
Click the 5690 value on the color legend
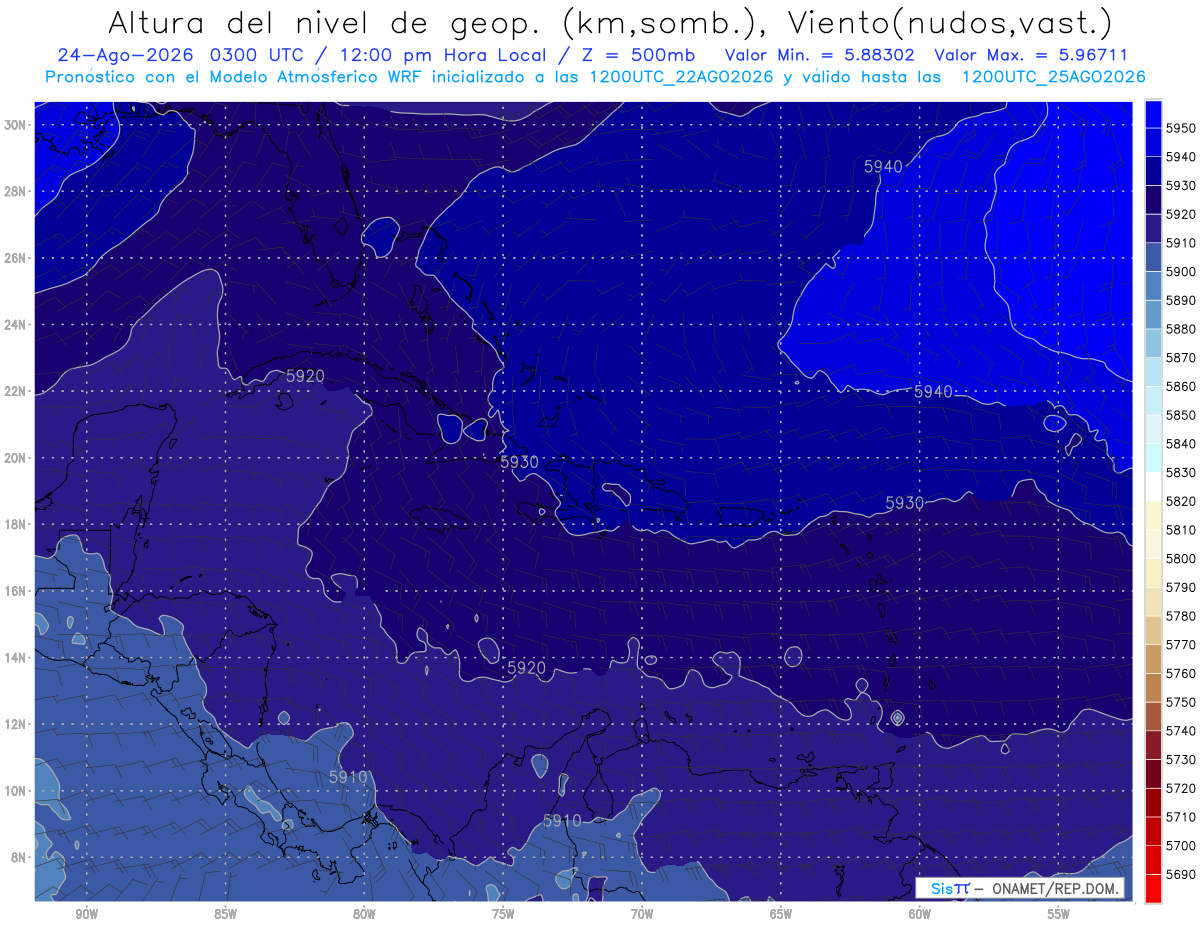tap(1181, 874)
